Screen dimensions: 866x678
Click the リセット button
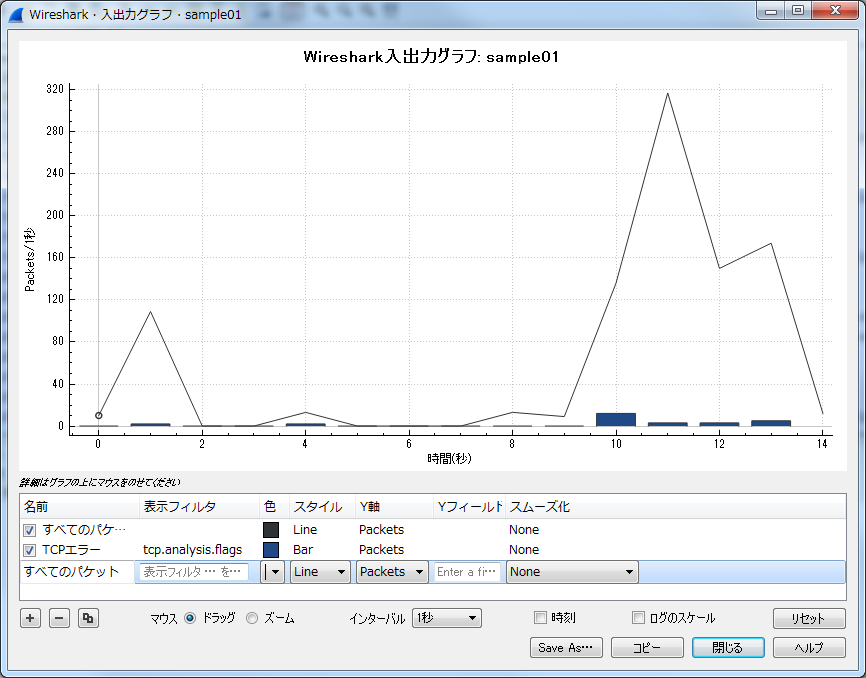pos(809,618)
